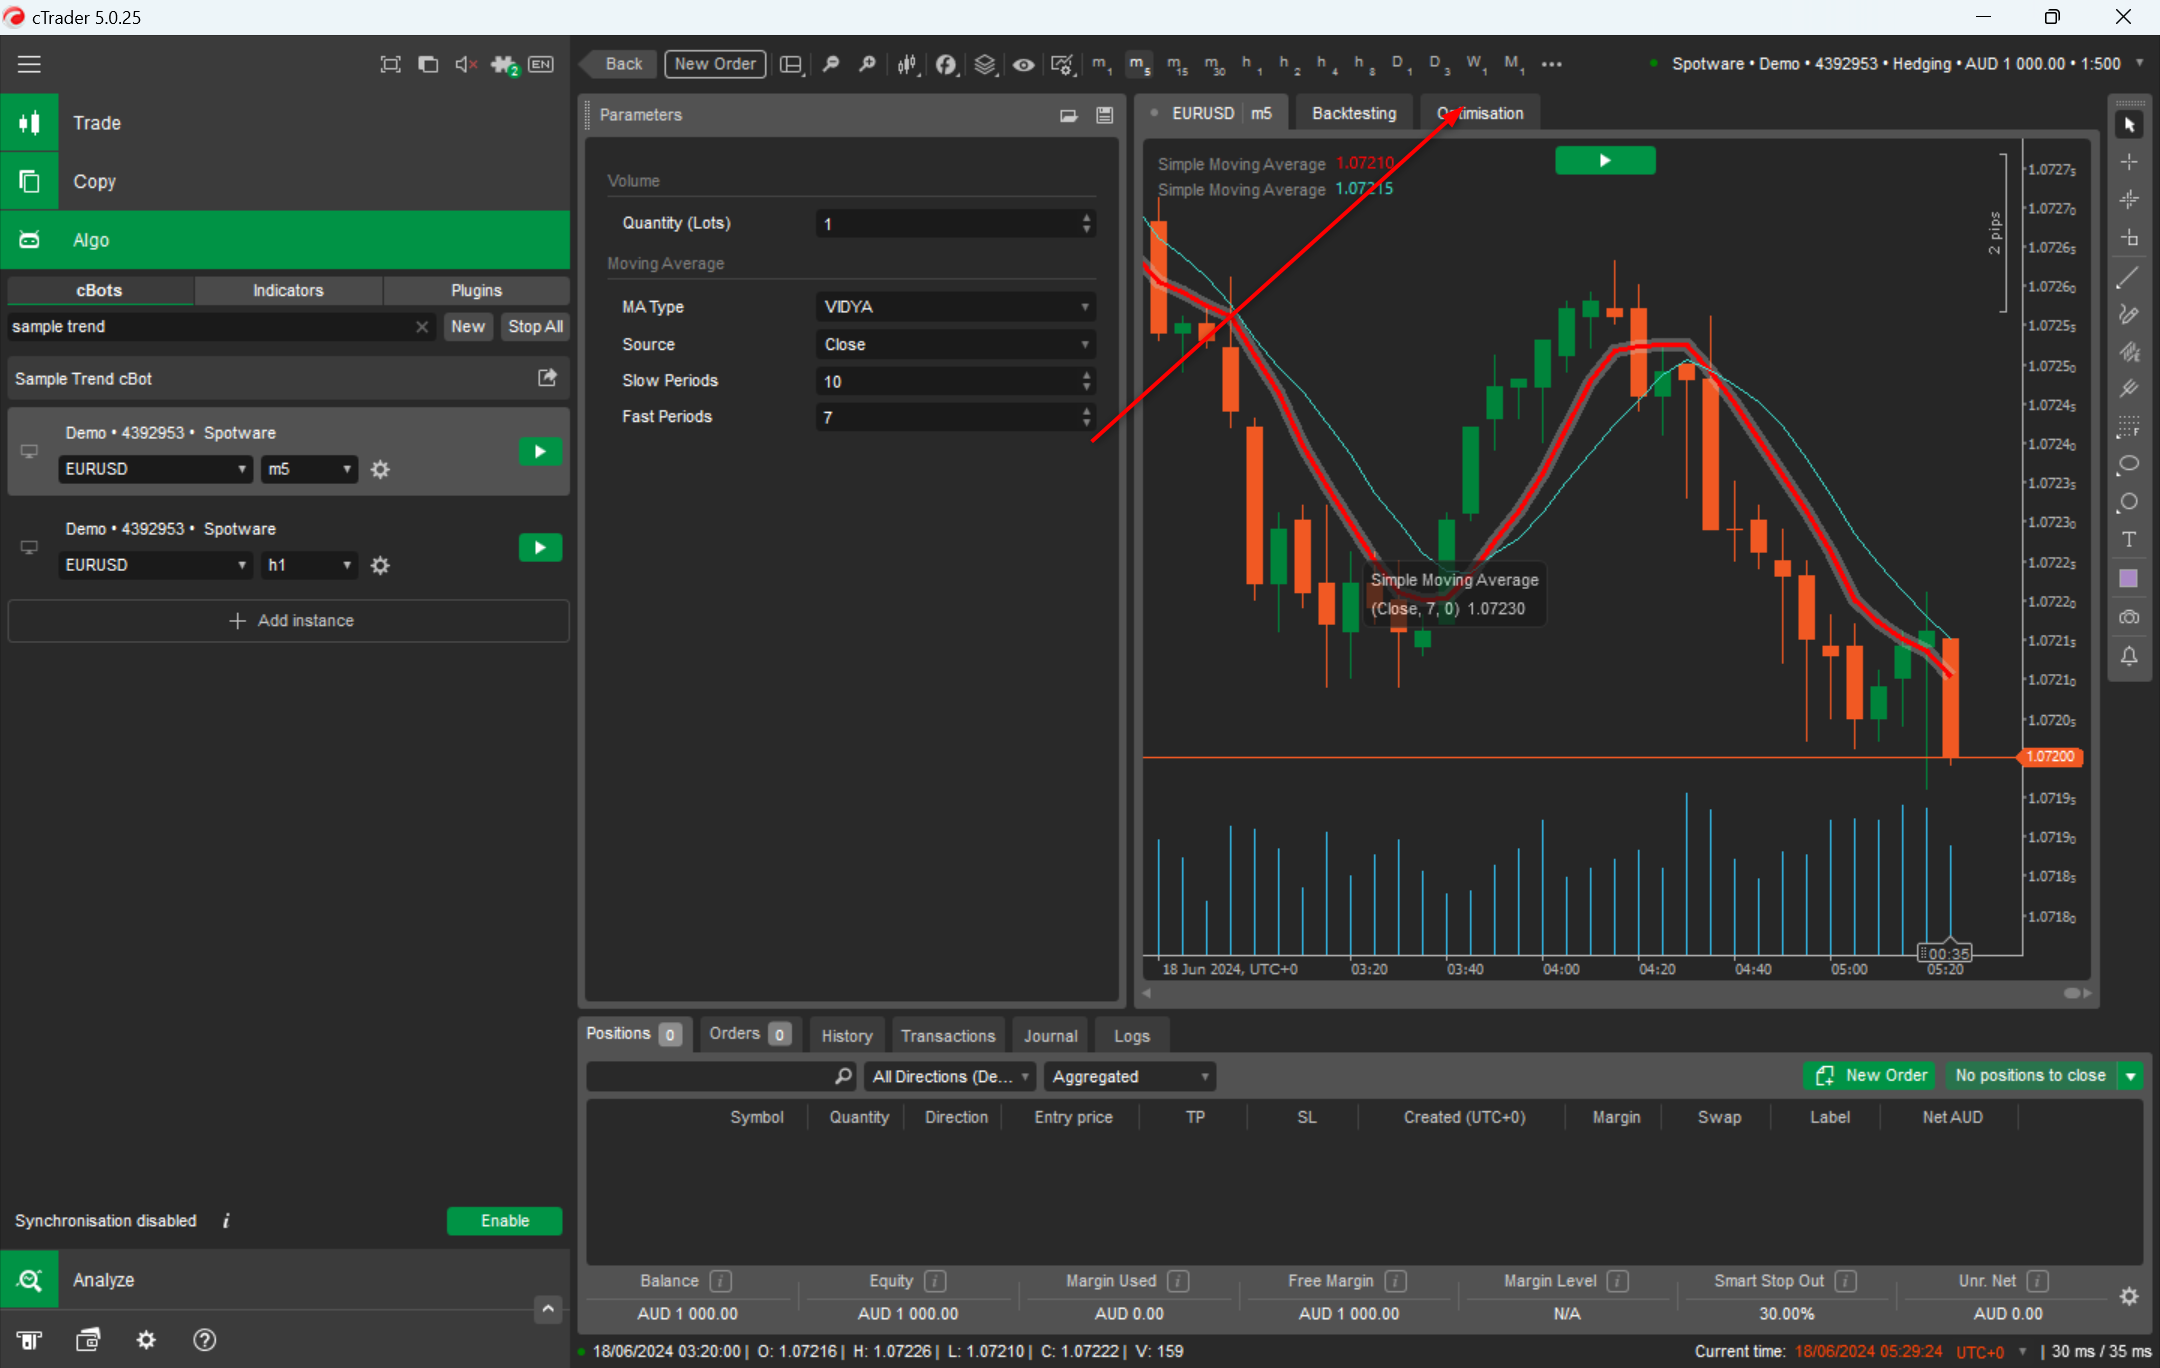
Task: Open the Optimisation tab
Action: [x=1480, y=113]
